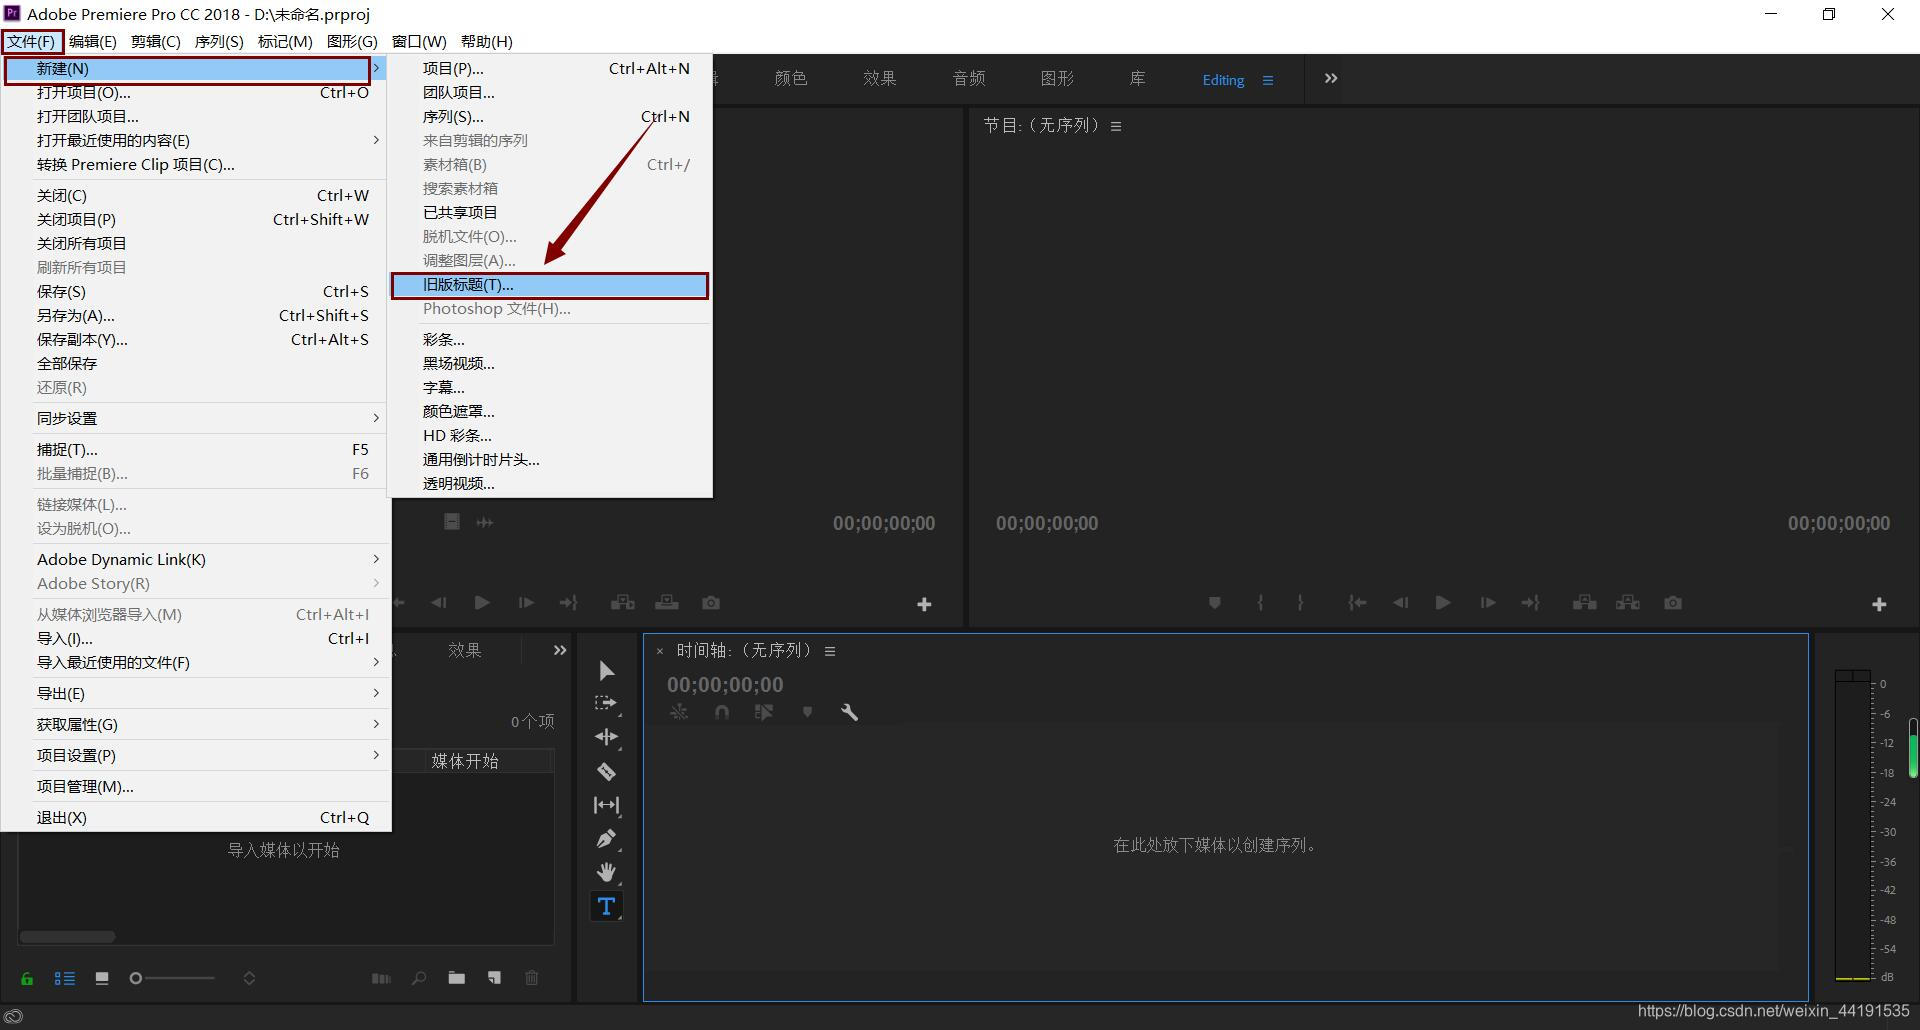Screen dimensions: 1920x1030
Task: Create new bin folder in Project panel
Action: click(x=456, y=978)
